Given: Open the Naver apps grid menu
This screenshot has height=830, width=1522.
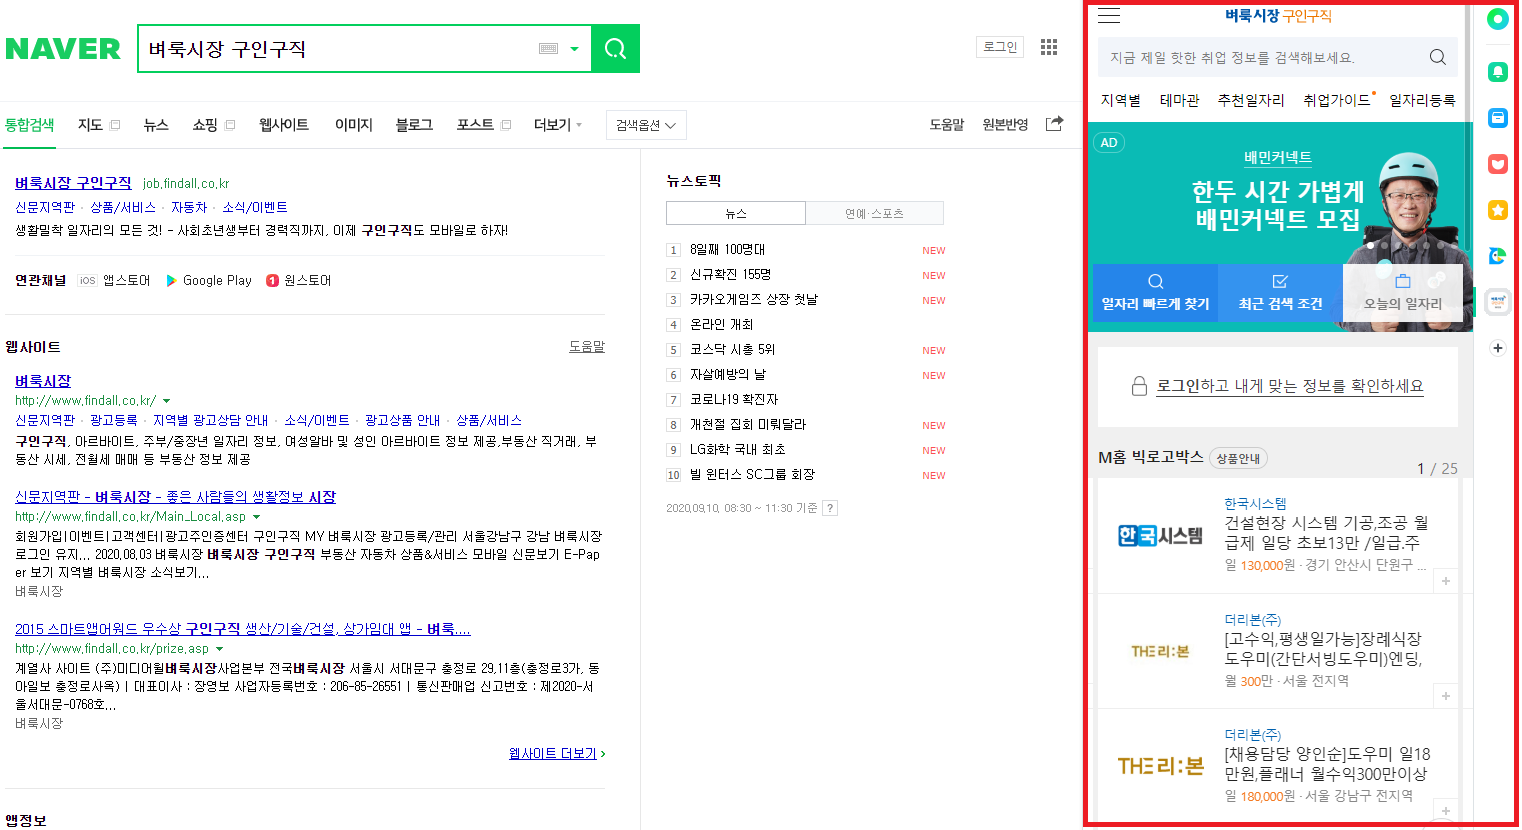Looking at the screenshot, I should [1049, 47].
